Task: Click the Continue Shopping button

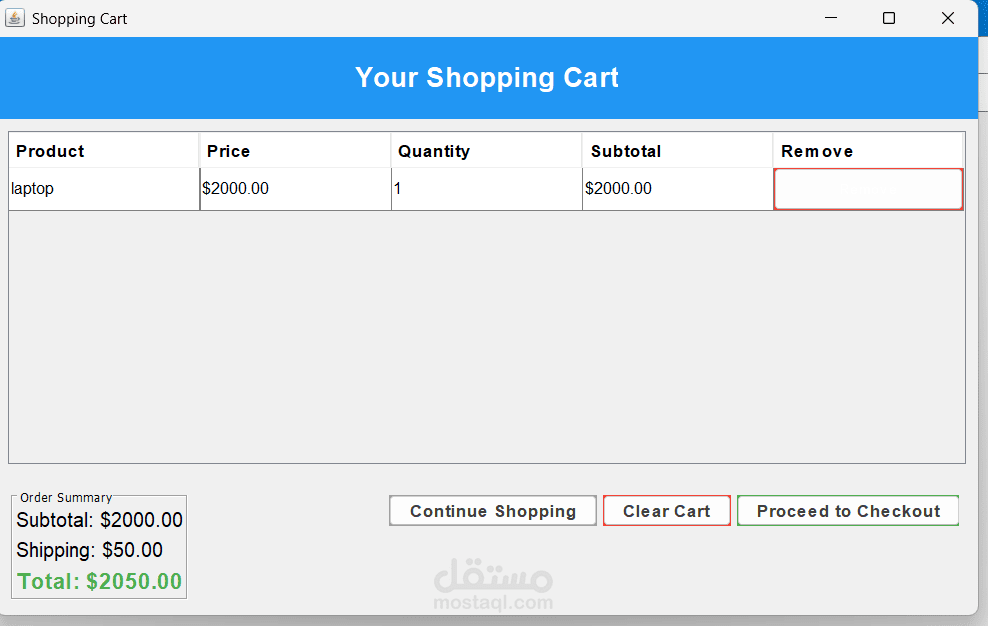Action: pyautogui.click(x=493, y=511)
